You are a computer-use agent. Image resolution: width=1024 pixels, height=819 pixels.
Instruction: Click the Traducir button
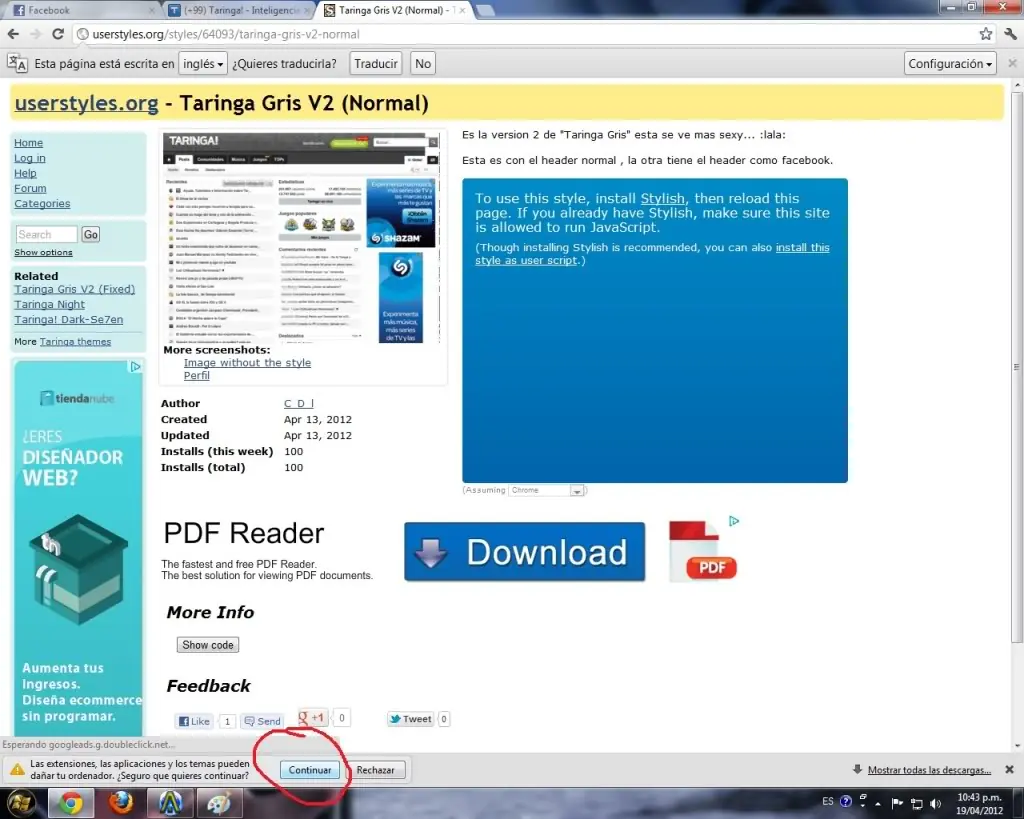(376, 63)
